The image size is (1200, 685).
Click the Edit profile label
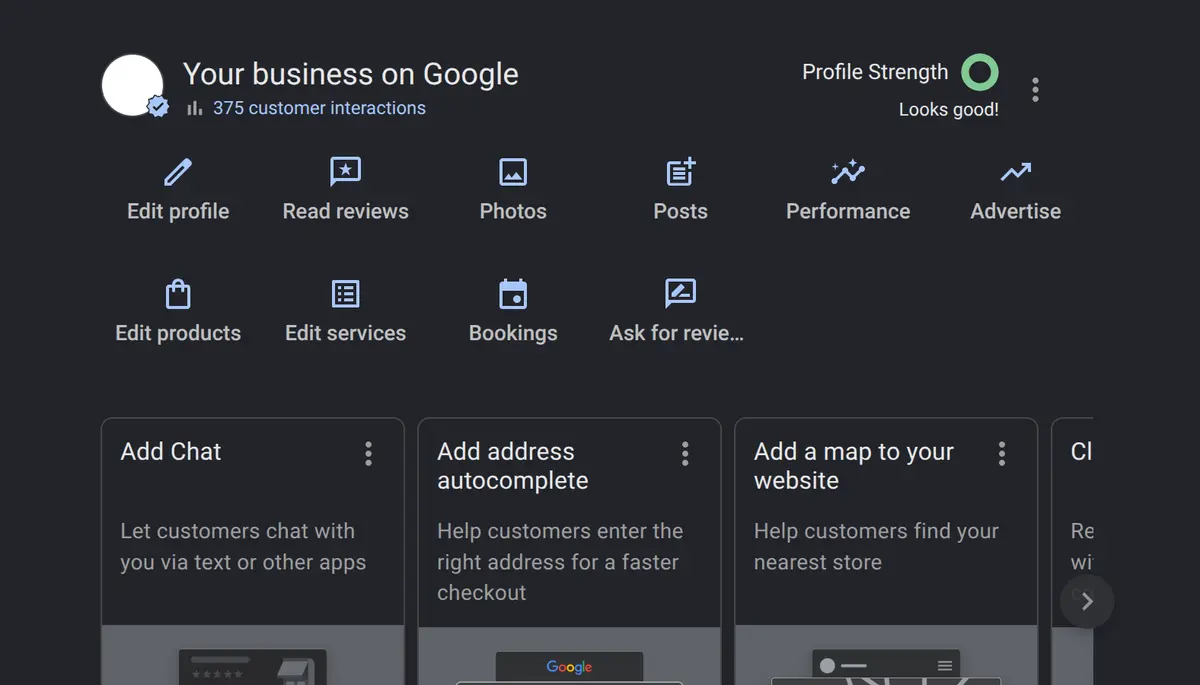tap(178, 211)
